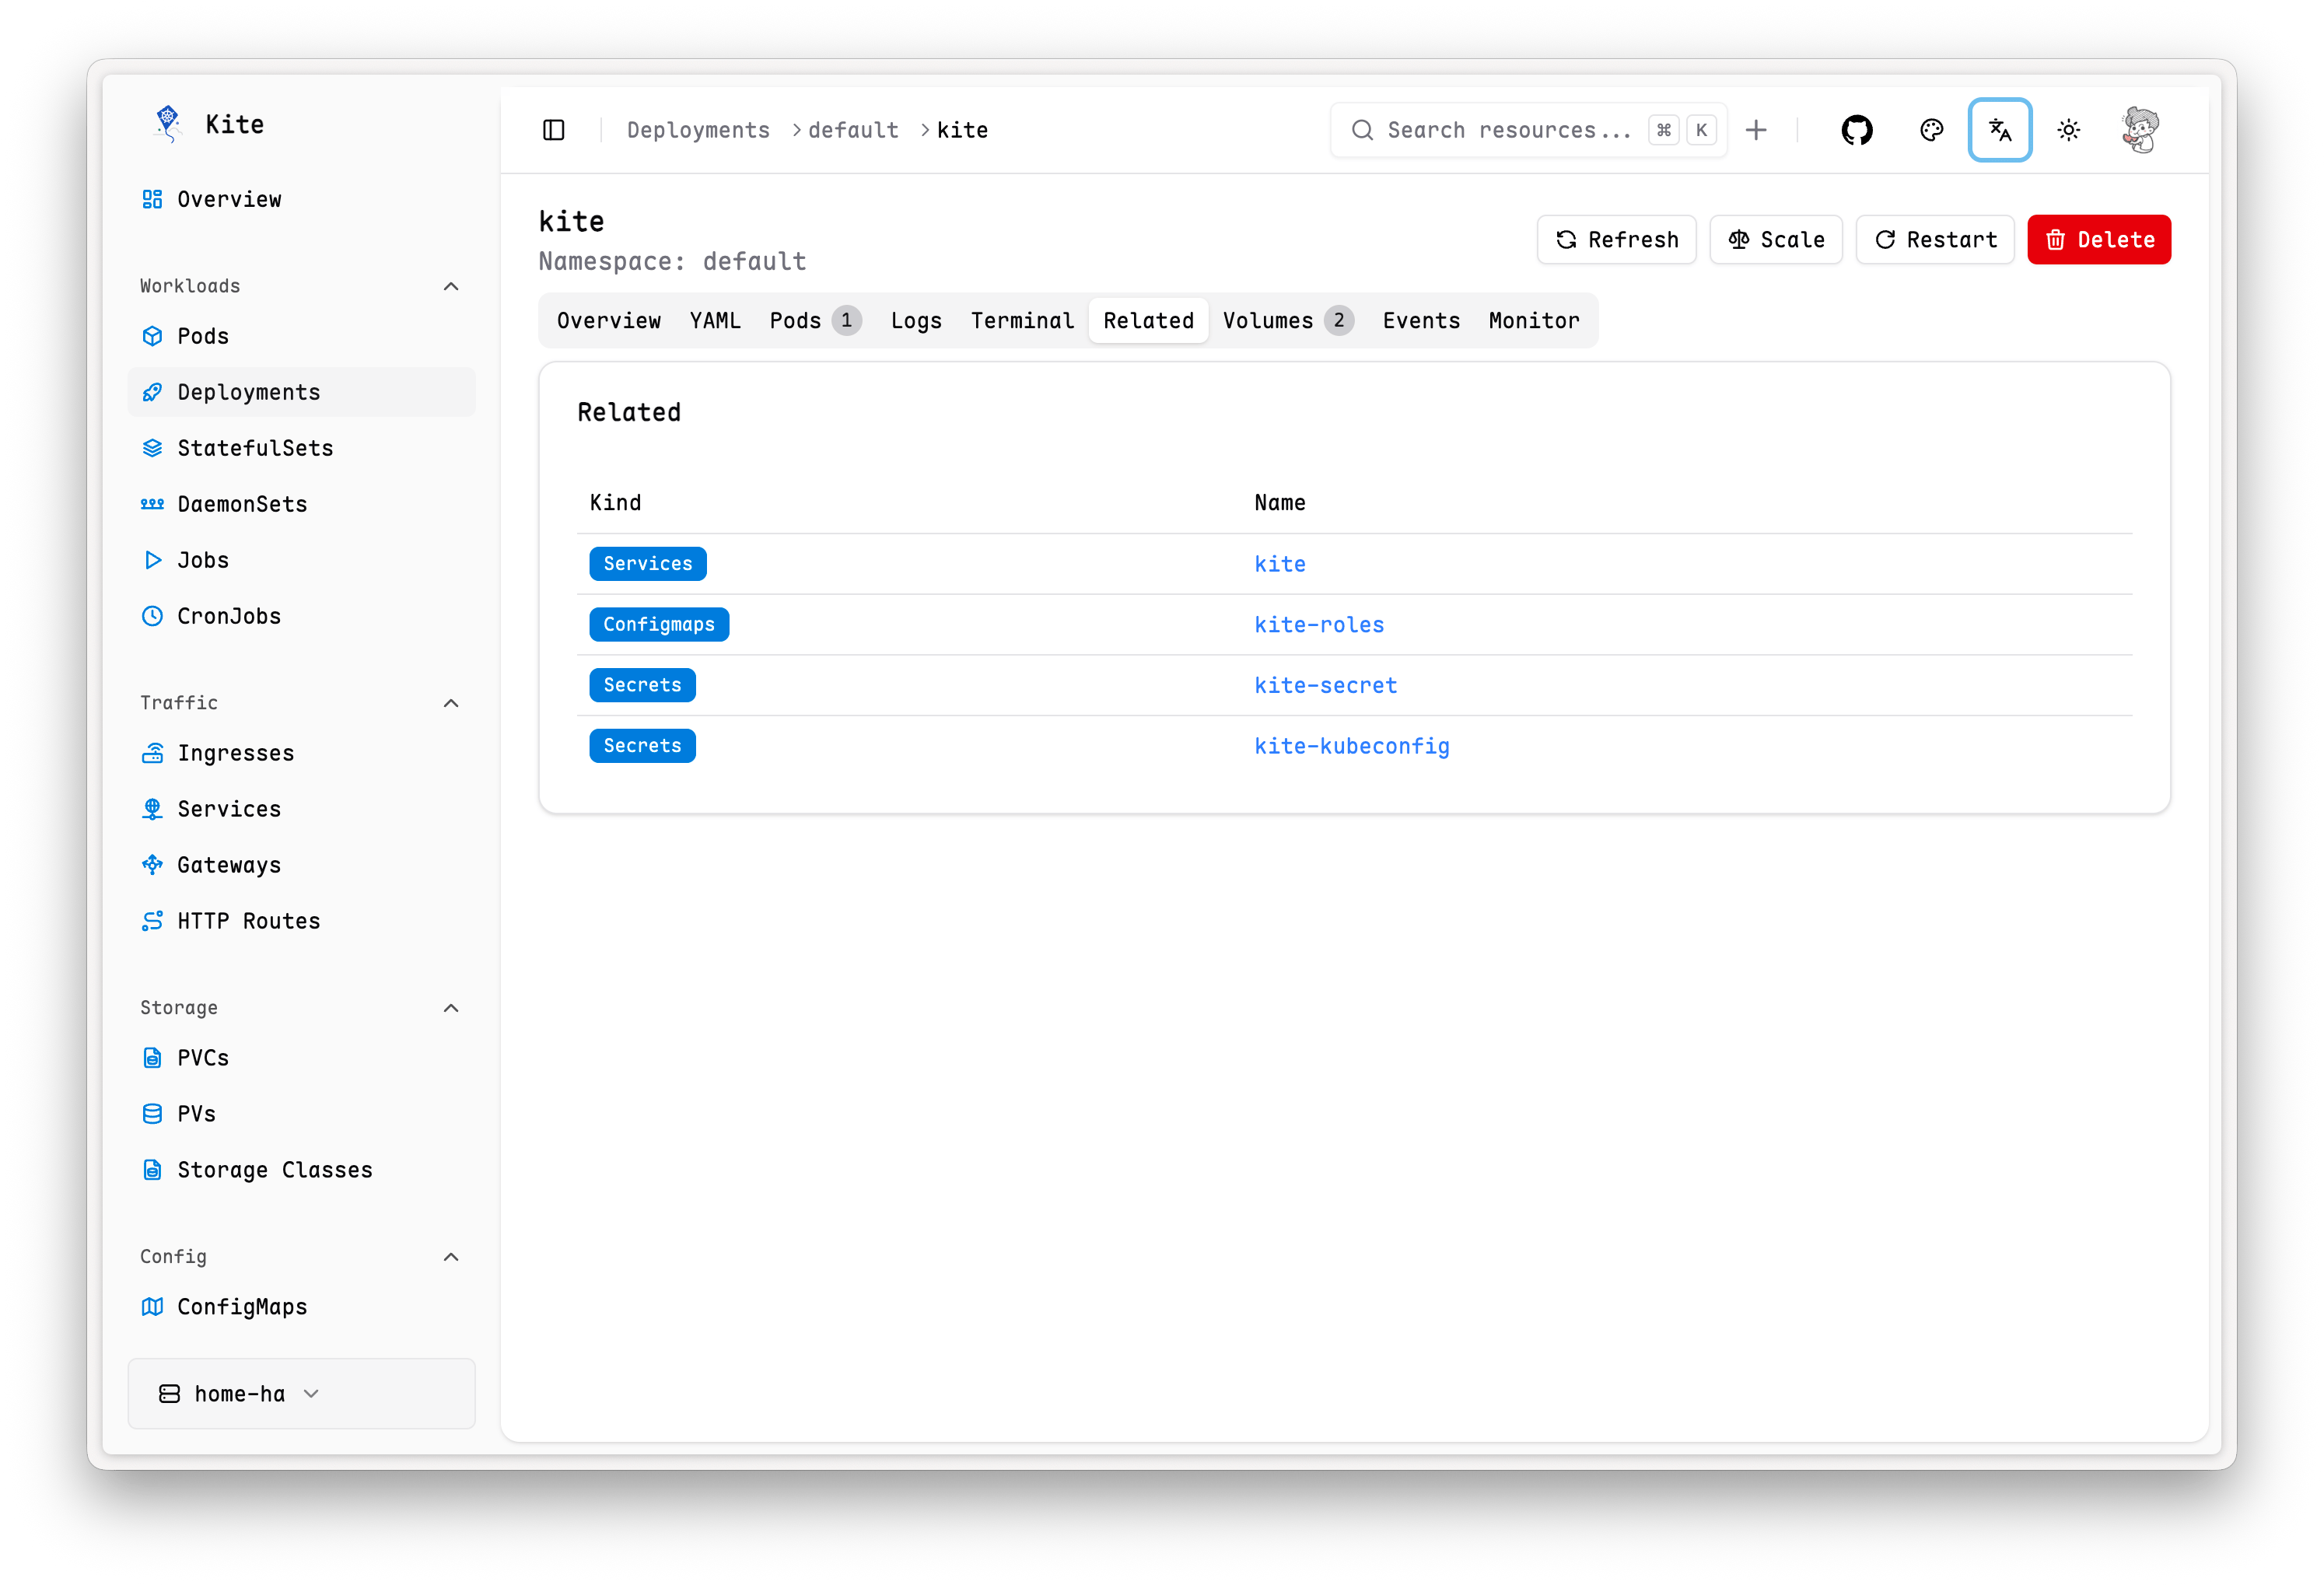Collapse the Traffic section chevron
This screenshot has height=1585, width=2324.
451,703
